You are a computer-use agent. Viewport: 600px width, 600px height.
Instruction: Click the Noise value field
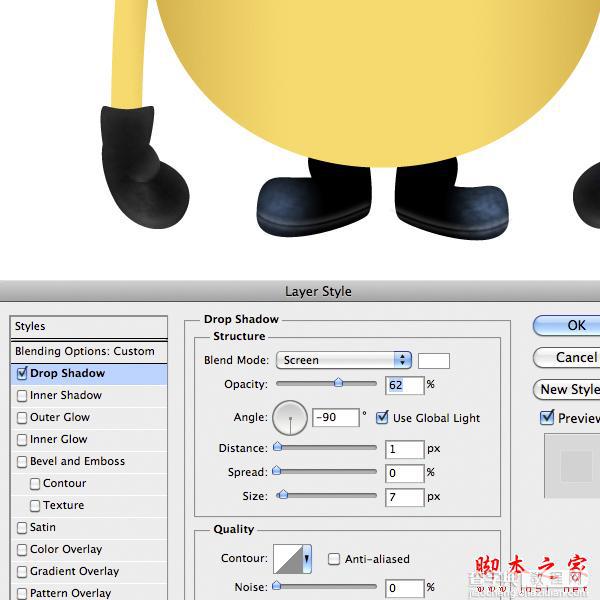404,588
